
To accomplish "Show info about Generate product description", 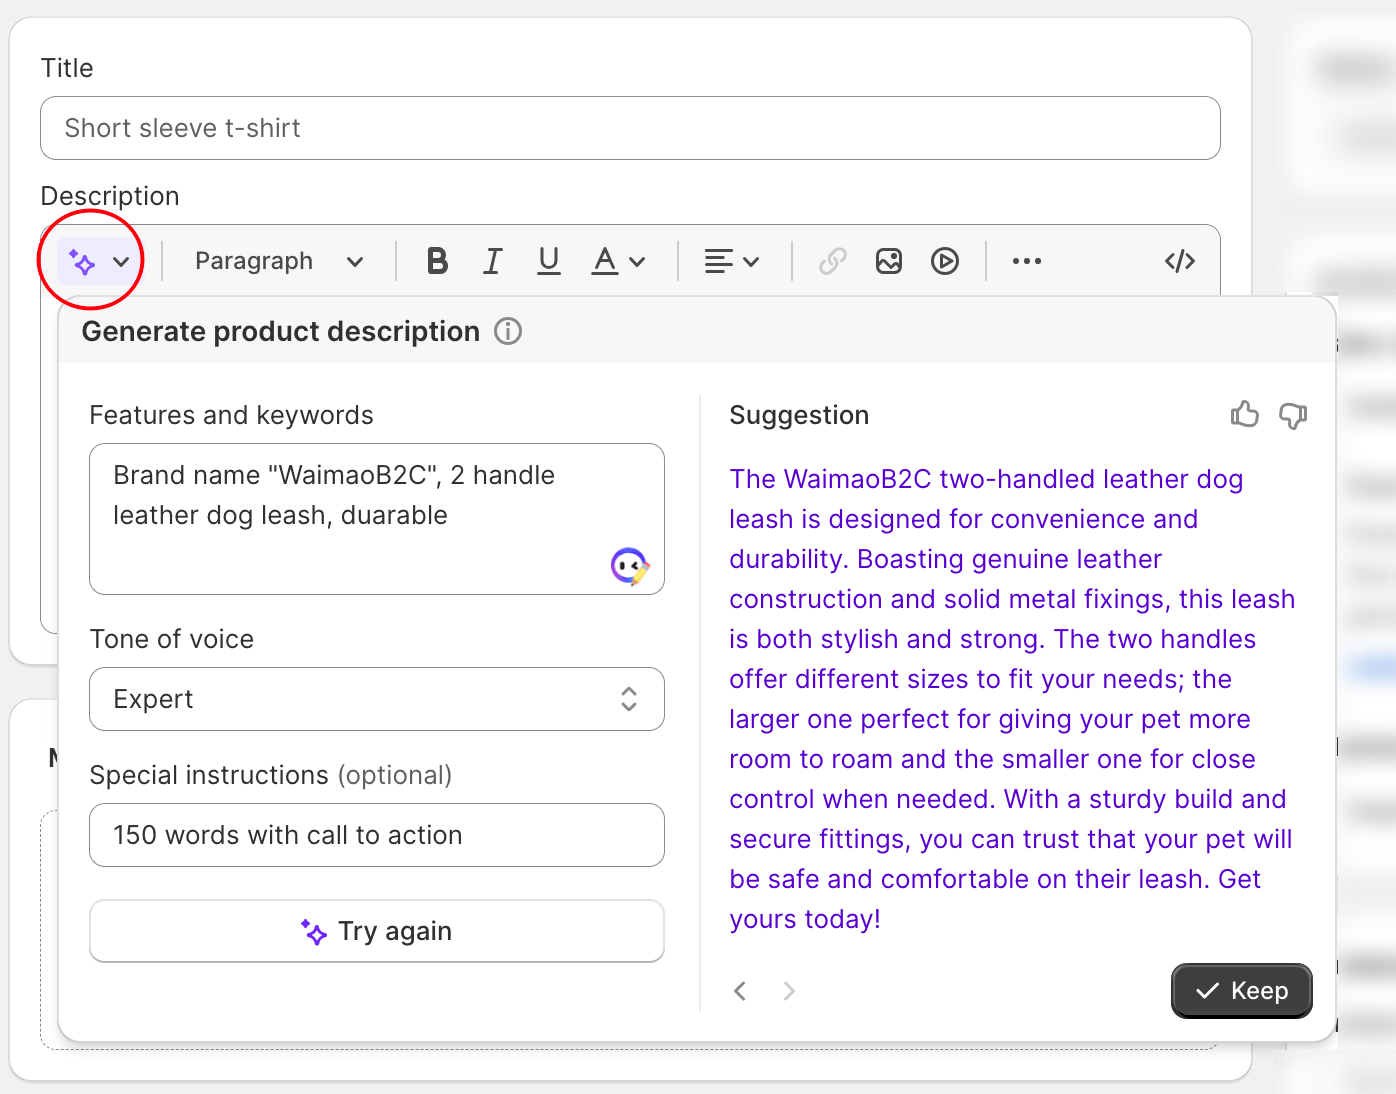I will (x=508, y=331).
